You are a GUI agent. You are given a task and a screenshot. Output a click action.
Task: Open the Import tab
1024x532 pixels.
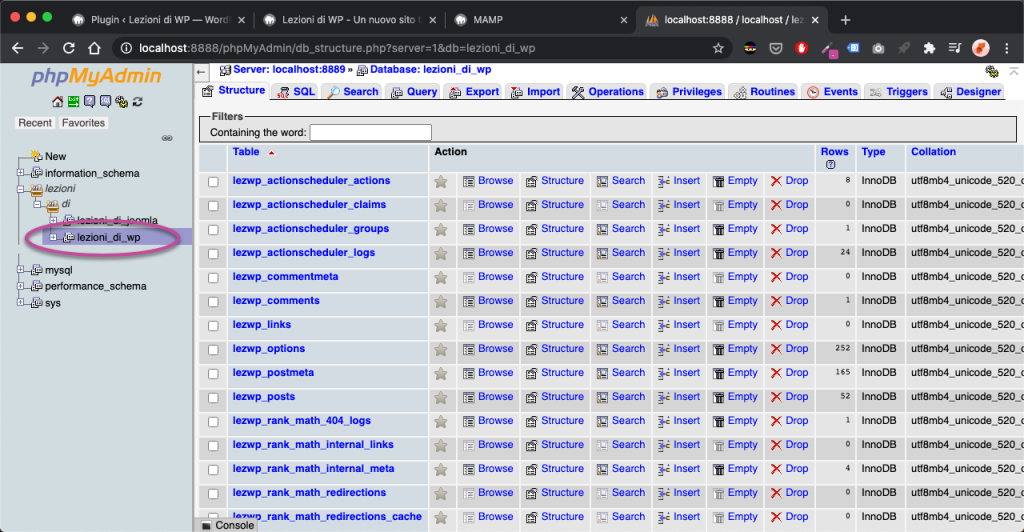point(536,92)
